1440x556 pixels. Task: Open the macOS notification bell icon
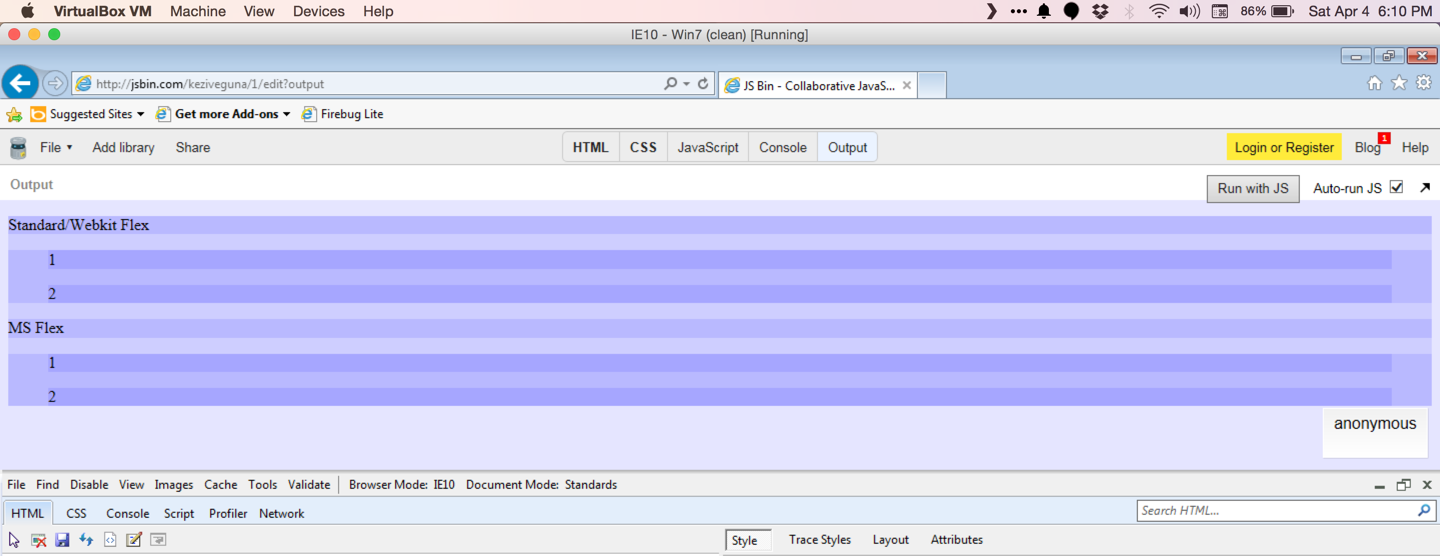pos(1044,11)
